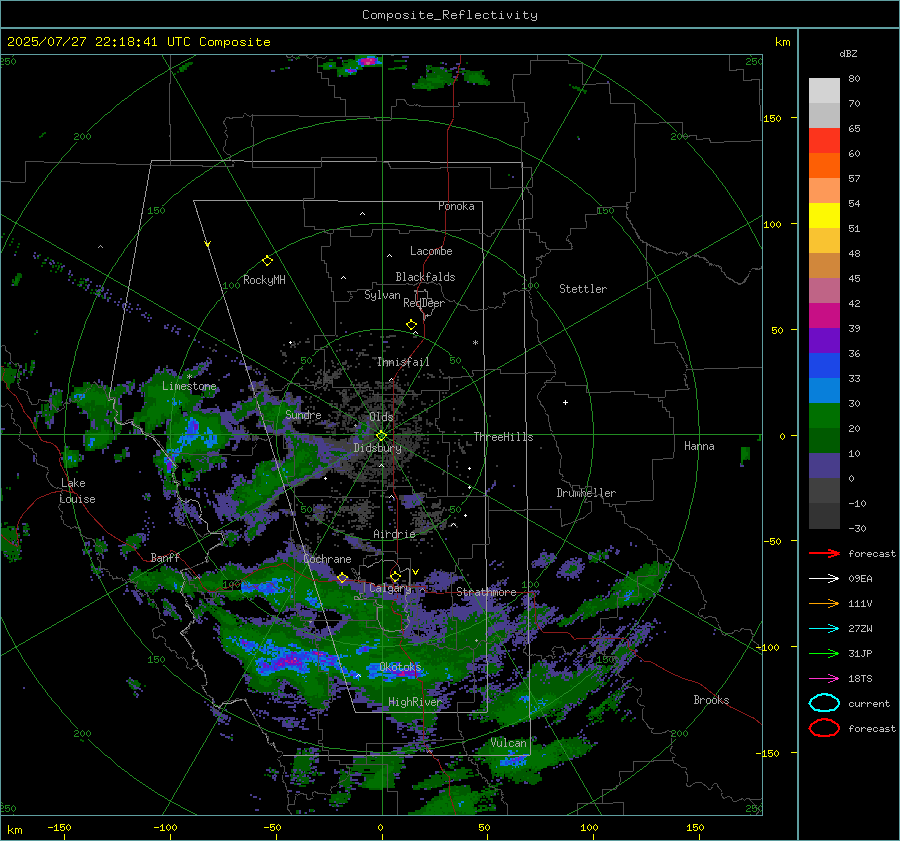Image resolution: width=900 pixels, height=841 pixels.
Task: Click the Banff city label
Action: click(165, 557)
